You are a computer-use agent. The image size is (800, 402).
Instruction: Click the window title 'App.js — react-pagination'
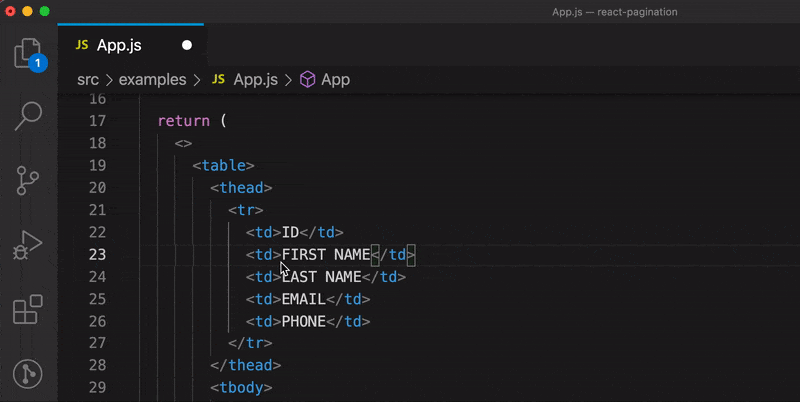(615, 12)
